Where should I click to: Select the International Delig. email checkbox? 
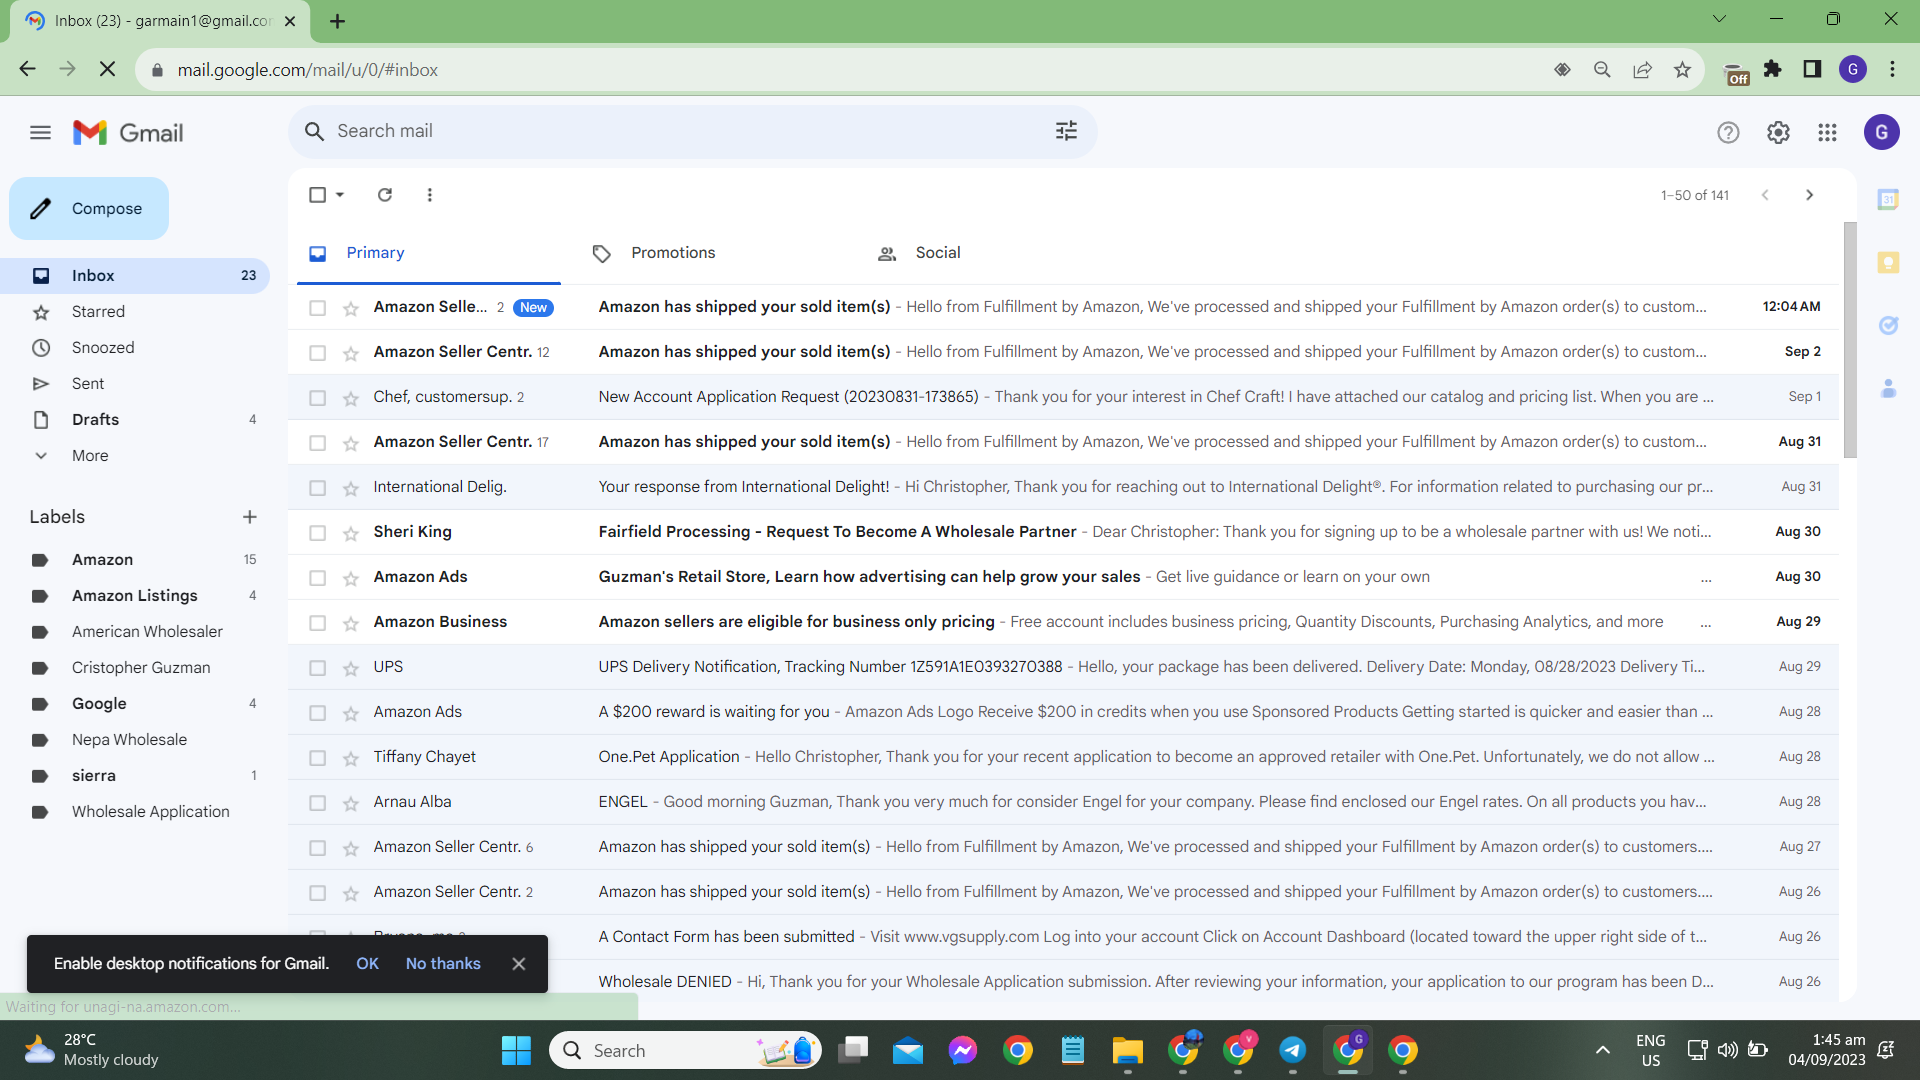tap(318, 488)
